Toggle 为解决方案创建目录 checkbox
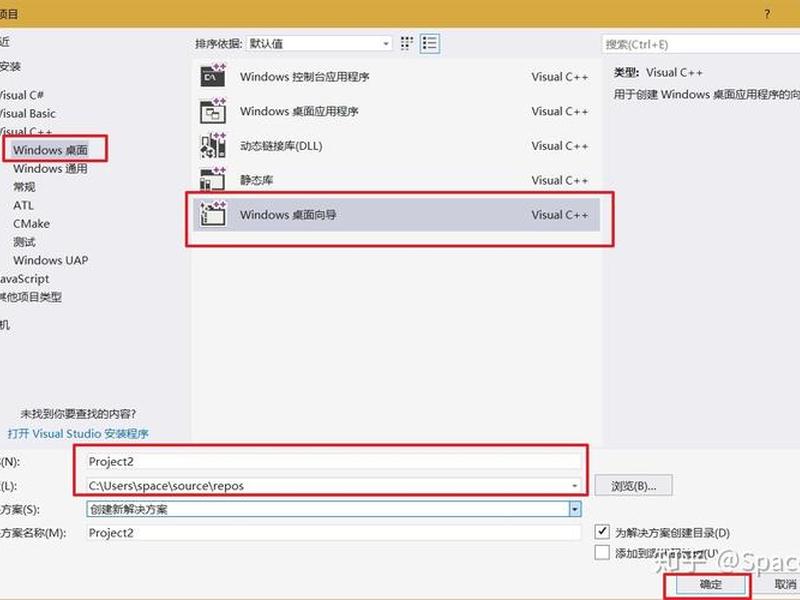 point(602,532)
